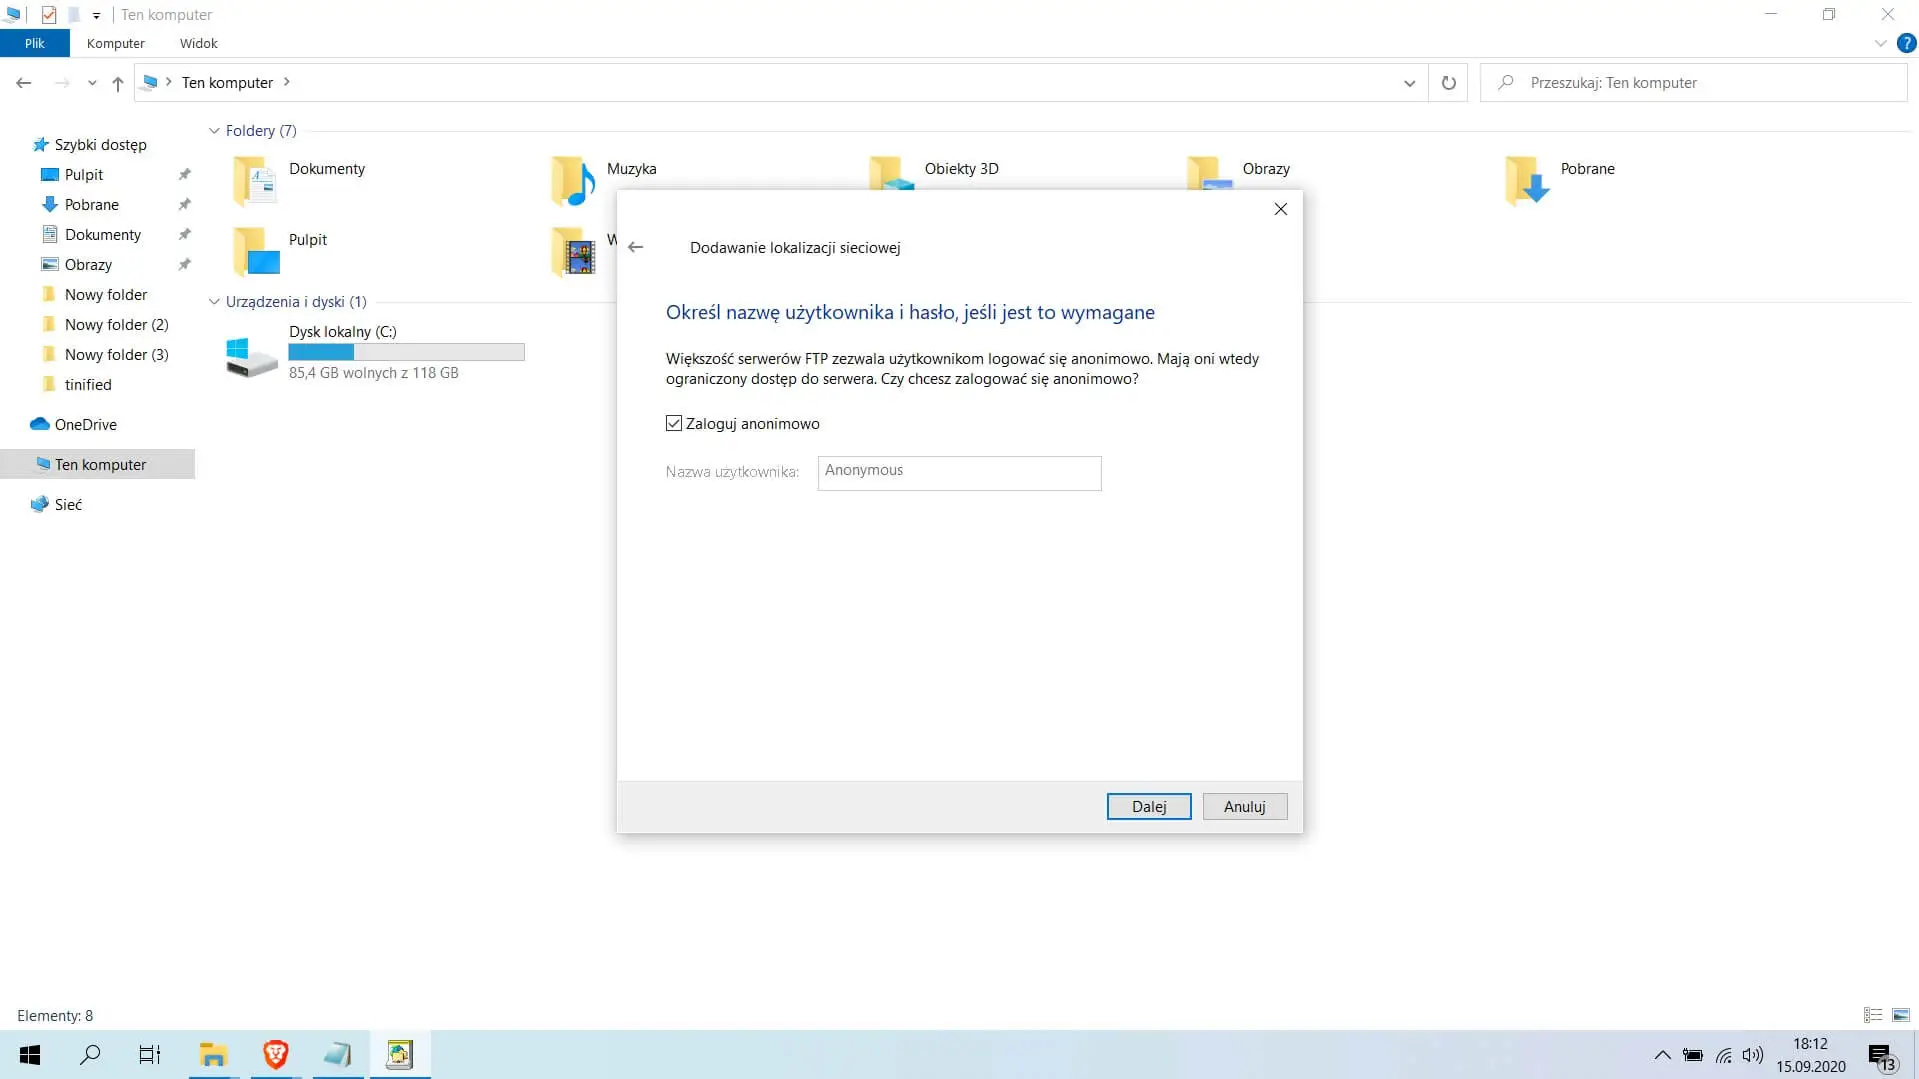Switch to large icons view in status bar

[x=1901, y=1015]
